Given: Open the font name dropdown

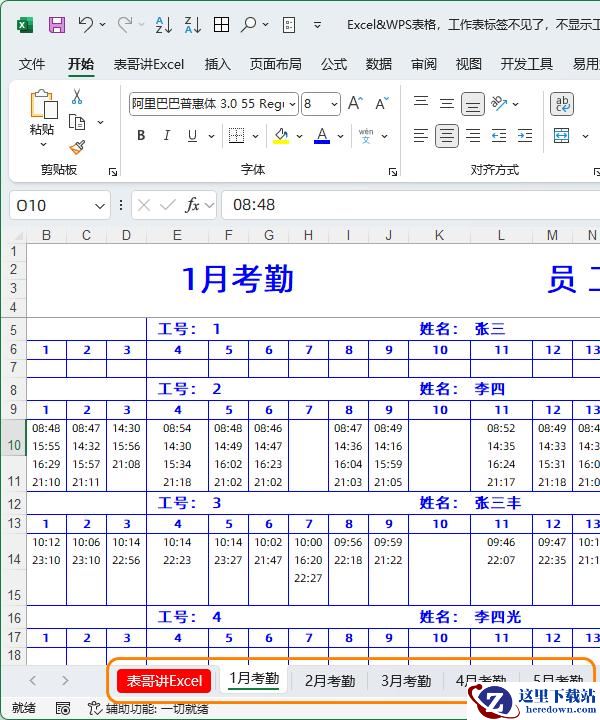Looking at the screenshot, I should click(x=292, y=104).
